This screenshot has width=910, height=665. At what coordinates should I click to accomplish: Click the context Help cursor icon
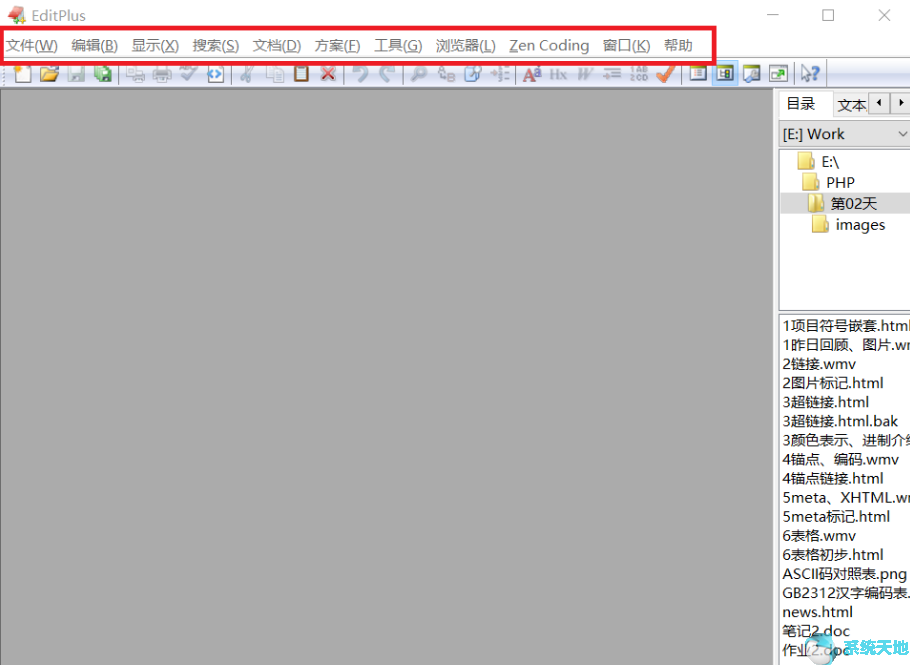pos(810,73)
